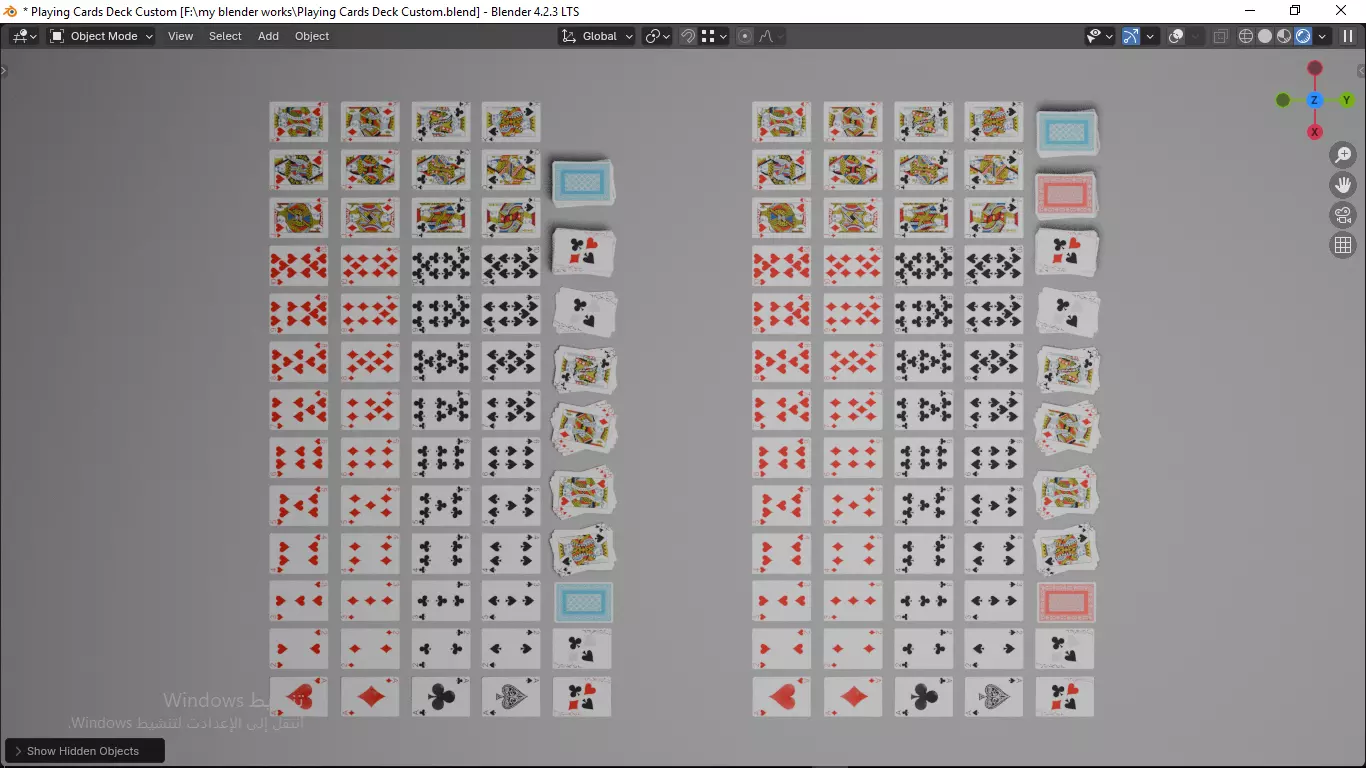Expand the sidebar with the right-edge arrow
1366x768 pixels.
(1361, 70)
